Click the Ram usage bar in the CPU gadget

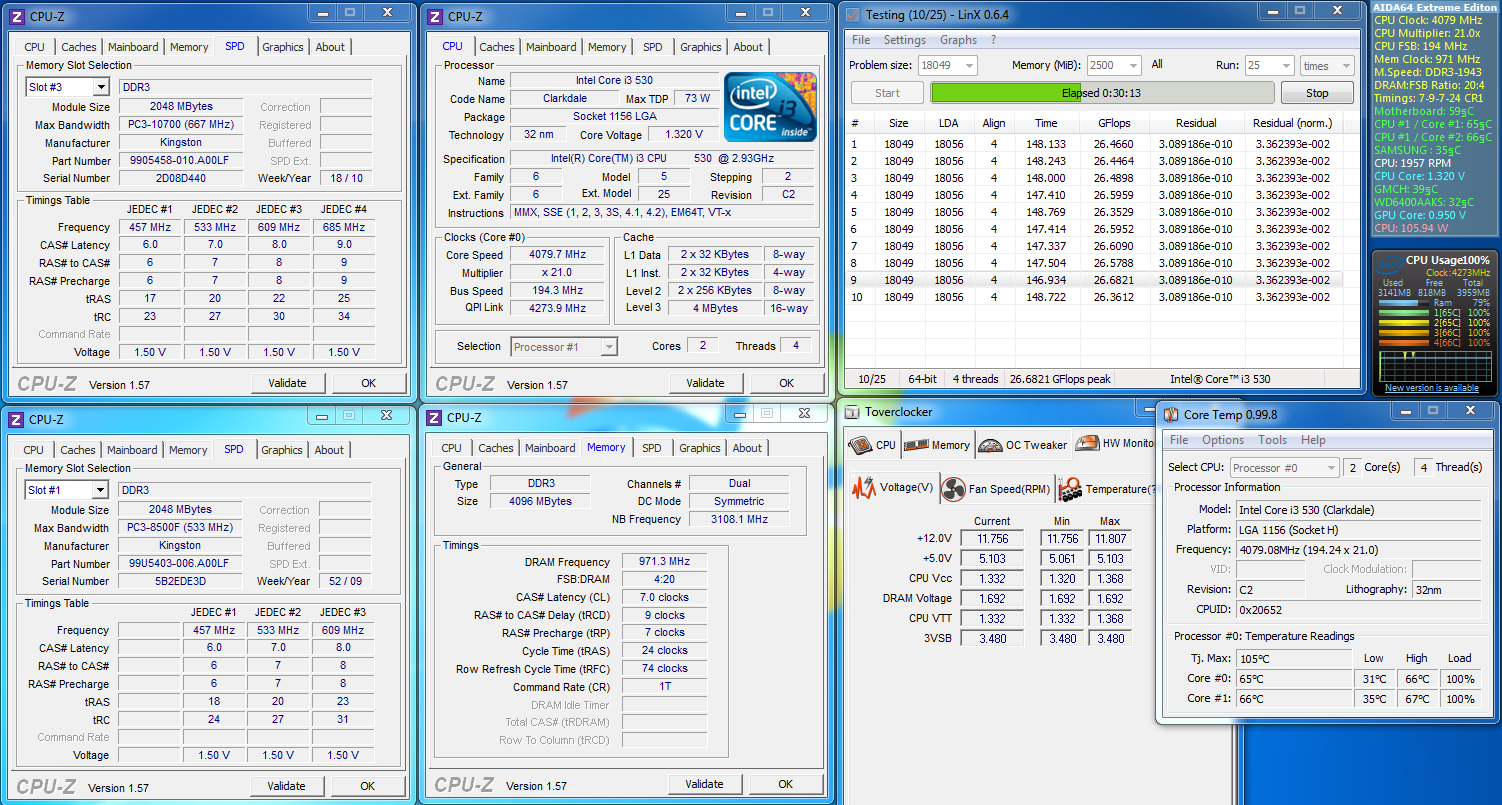pyautogui.click(x=1402, y=302)
